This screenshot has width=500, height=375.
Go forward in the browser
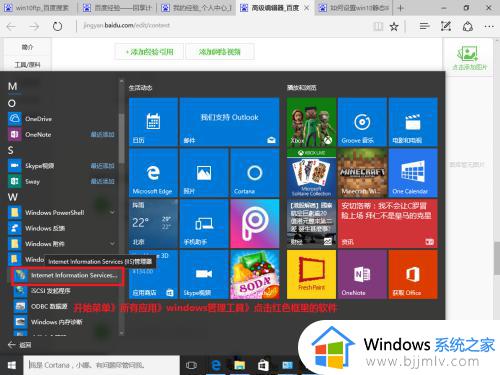tap(34, 26)
